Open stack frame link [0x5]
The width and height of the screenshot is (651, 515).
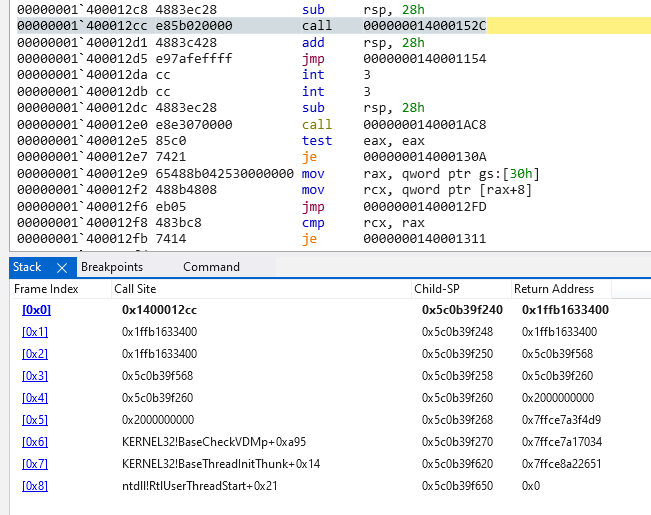coord(35,420)
